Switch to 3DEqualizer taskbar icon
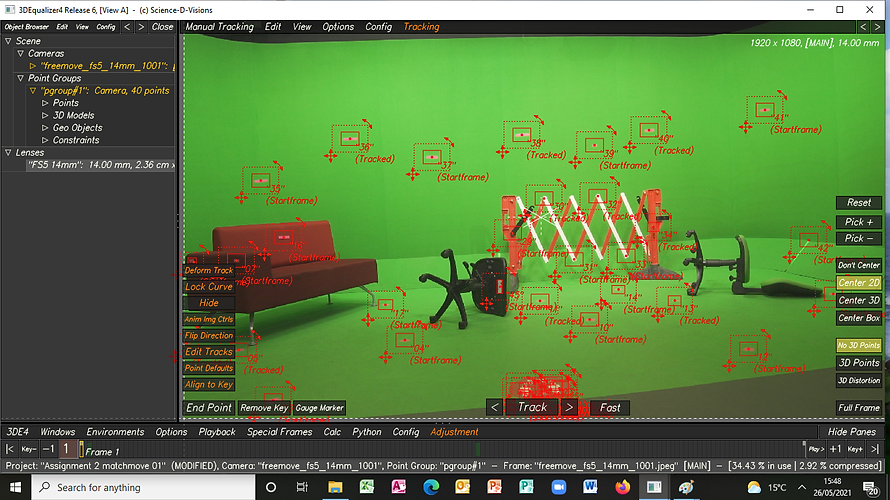 coord(654,487)
